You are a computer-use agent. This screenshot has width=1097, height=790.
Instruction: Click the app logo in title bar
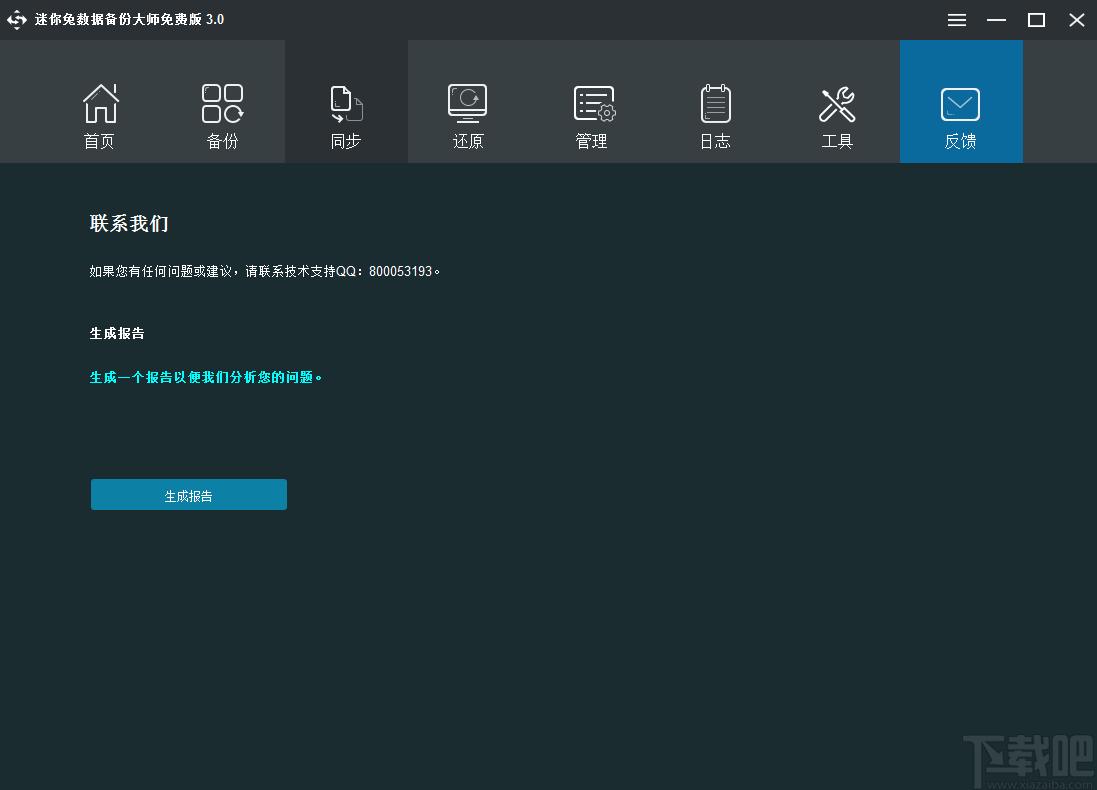click(17, 20)
